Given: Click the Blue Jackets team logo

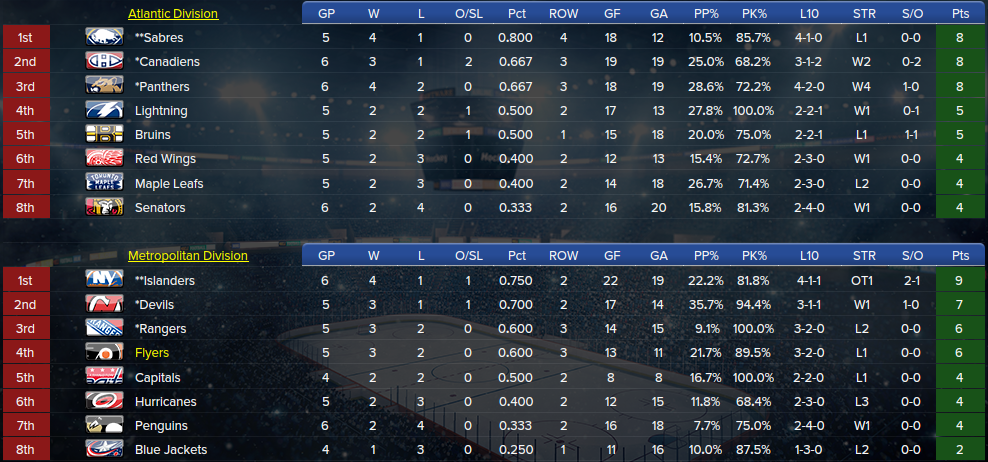Looking at the screenshot, I should tap(104, 449).
